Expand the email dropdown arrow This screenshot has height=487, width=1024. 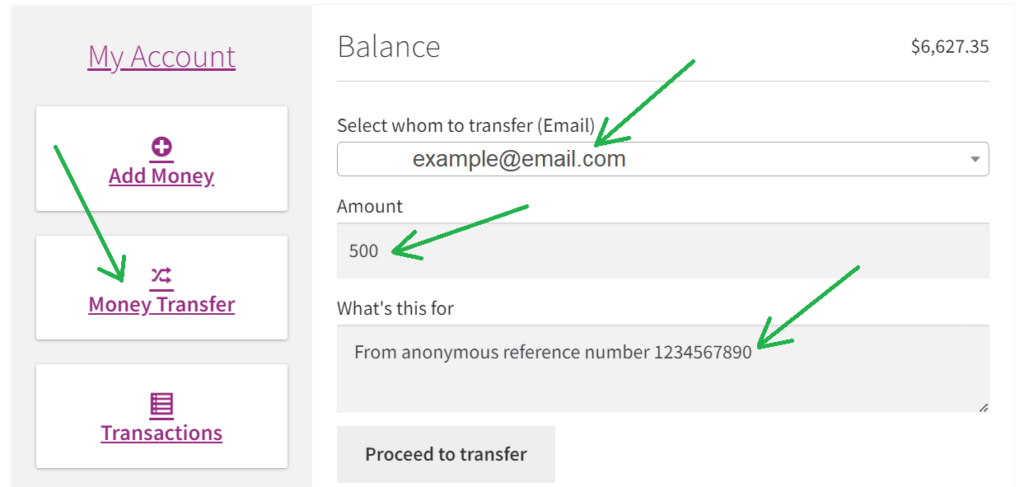tap(975, 159)
